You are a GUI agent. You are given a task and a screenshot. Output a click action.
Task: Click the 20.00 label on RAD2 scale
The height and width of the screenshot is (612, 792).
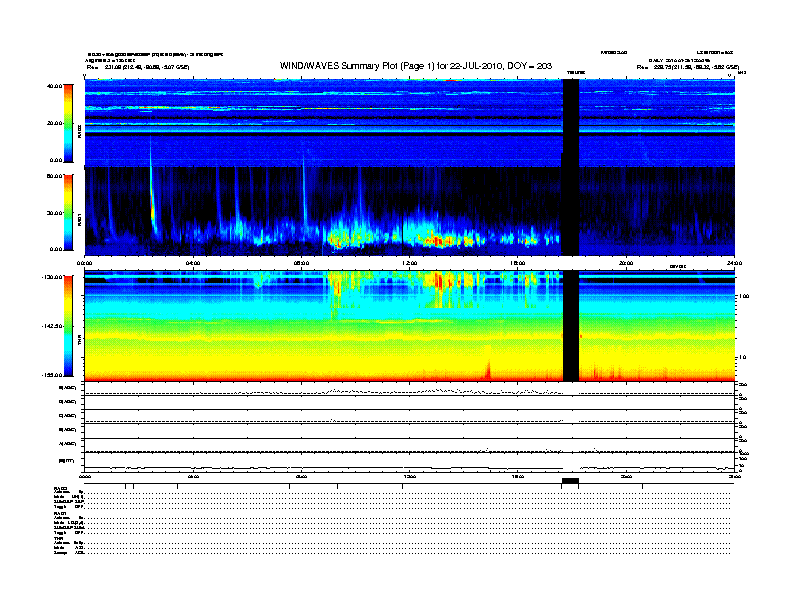[54, 123]
